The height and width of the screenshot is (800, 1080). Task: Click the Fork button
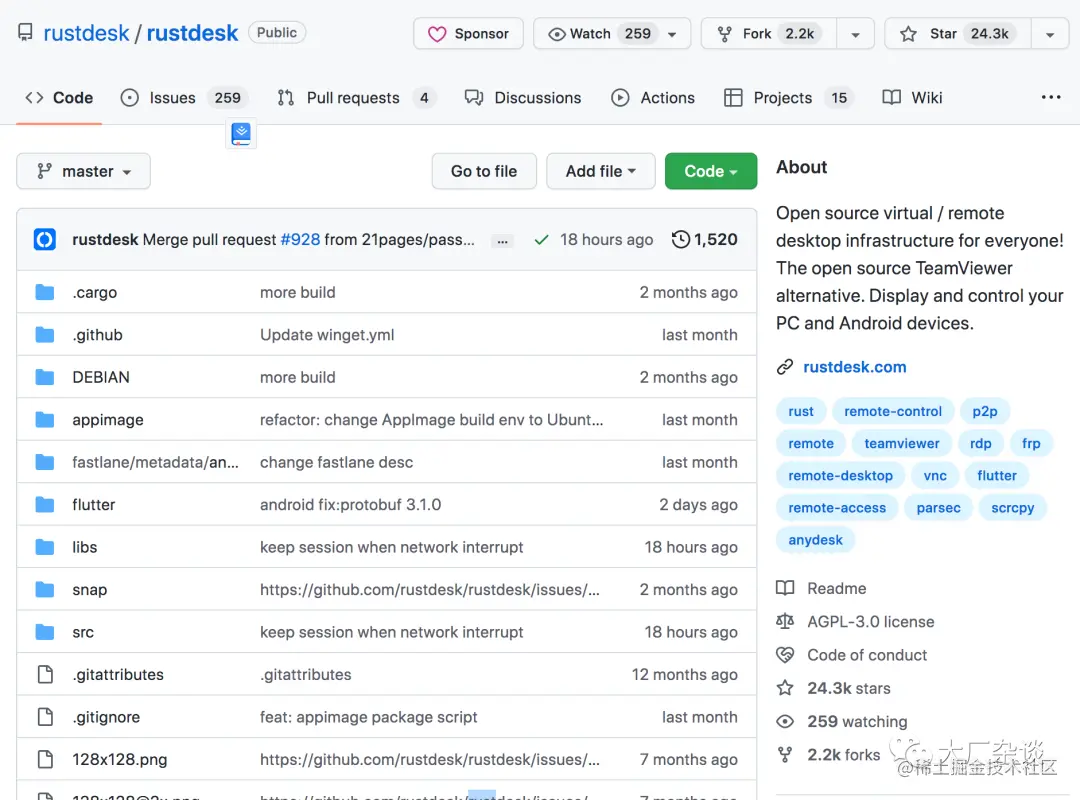(x=769, y=34)
